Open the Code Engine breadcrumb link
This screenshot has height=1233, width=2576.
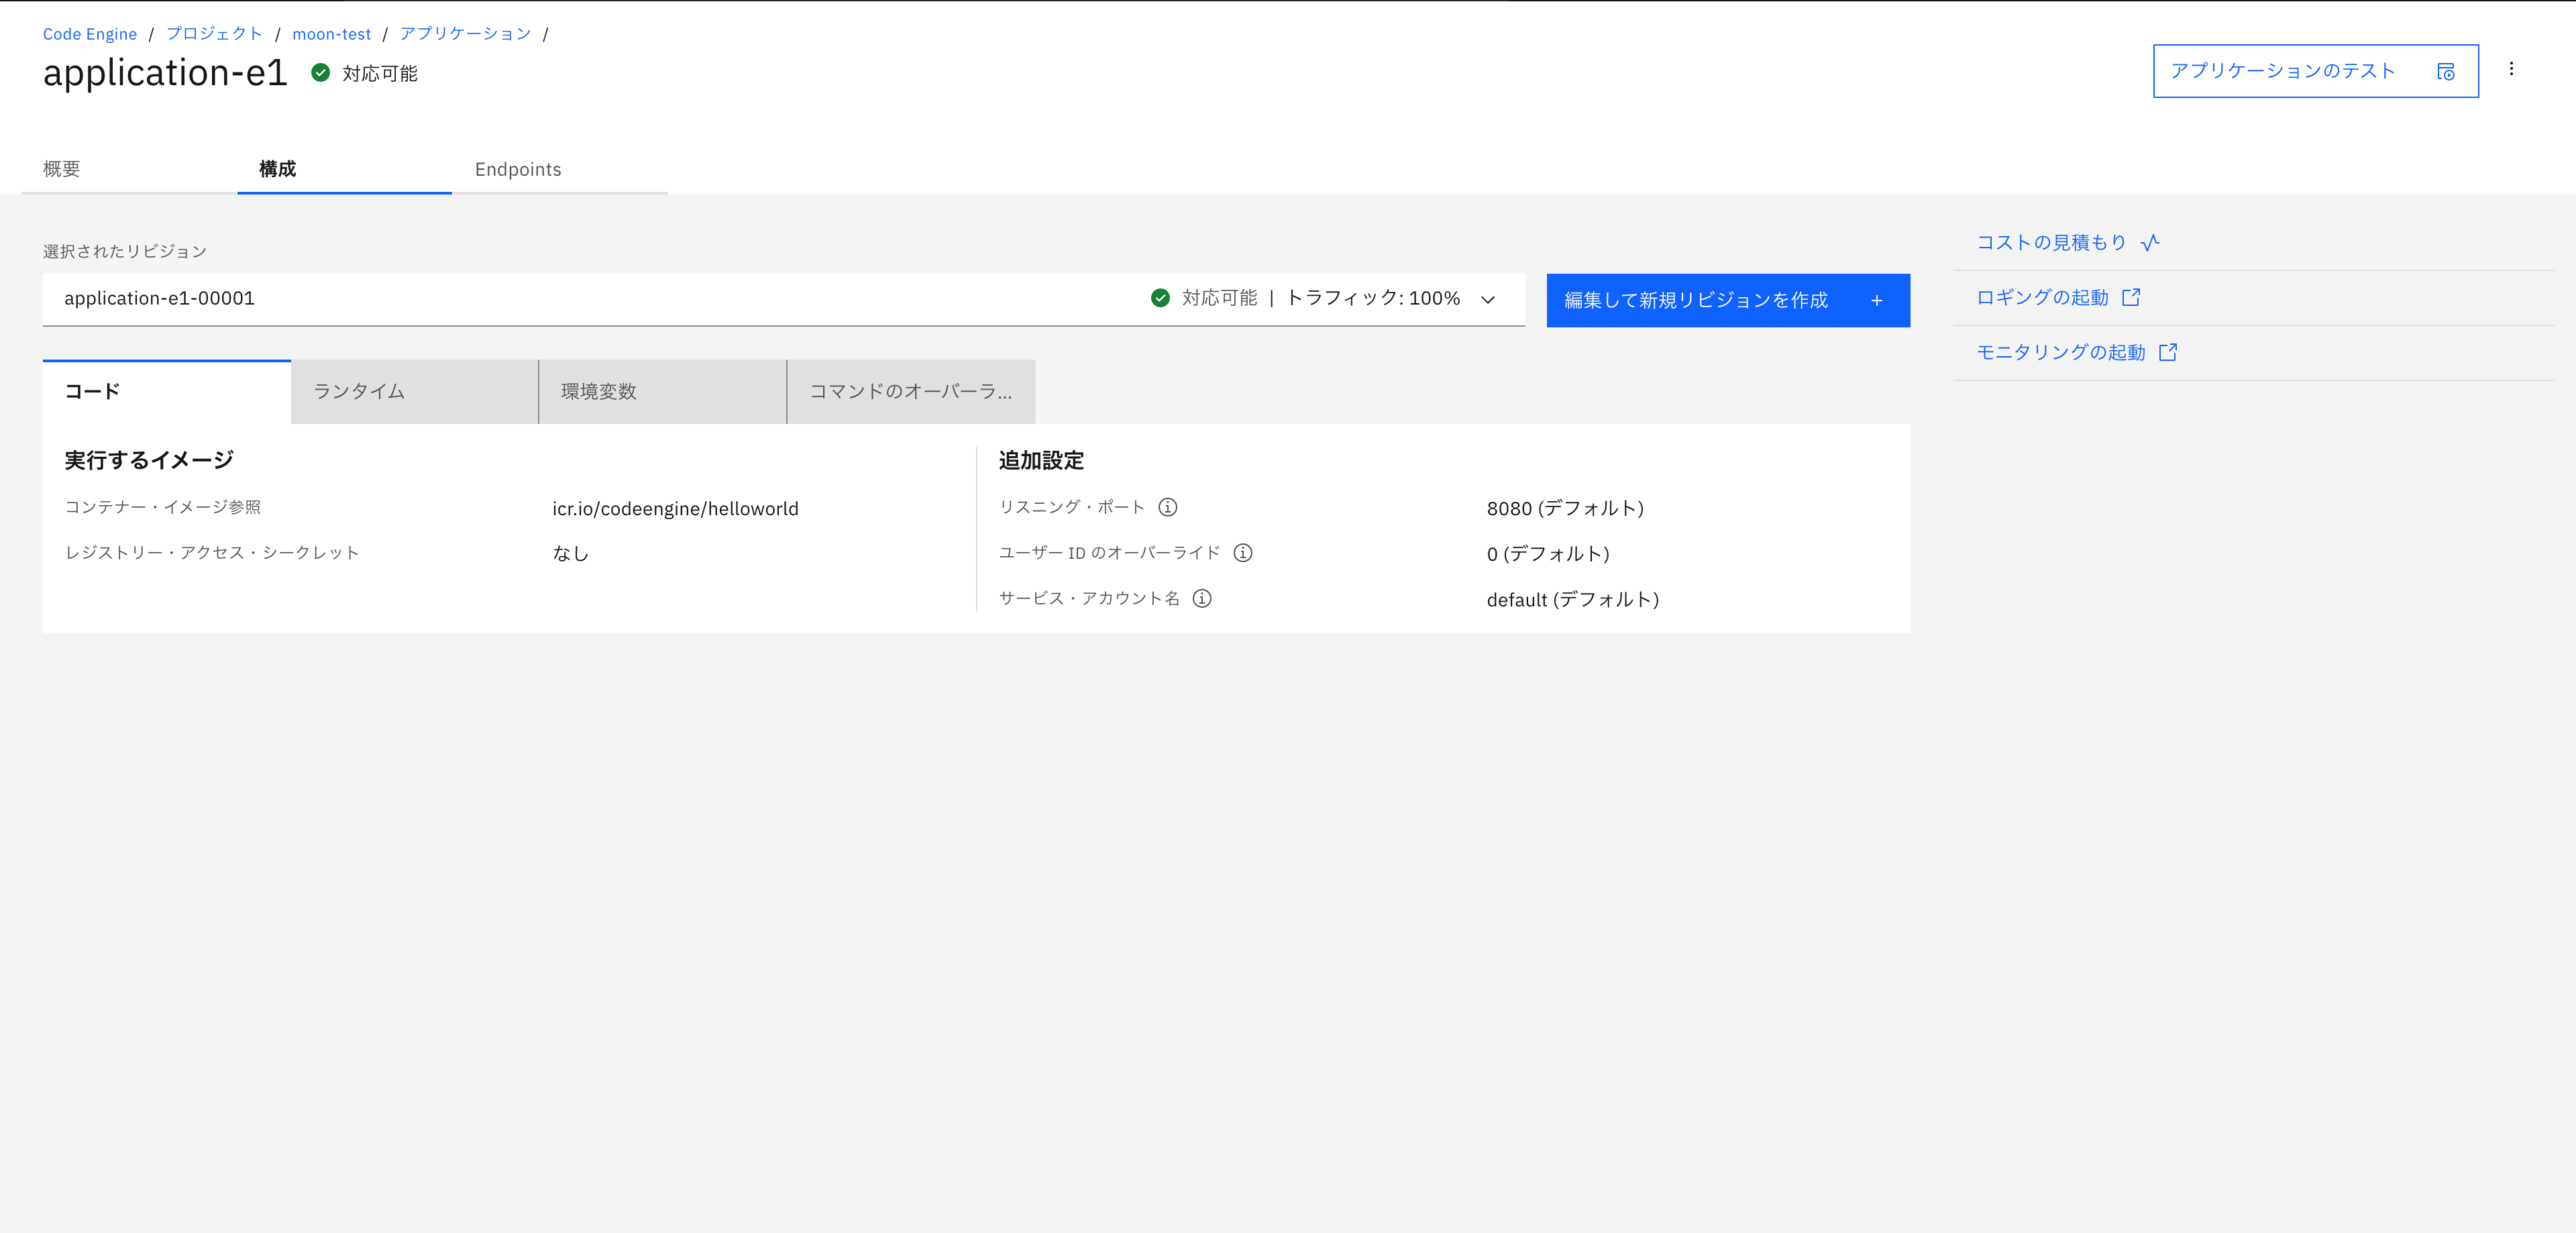point(90,33)
